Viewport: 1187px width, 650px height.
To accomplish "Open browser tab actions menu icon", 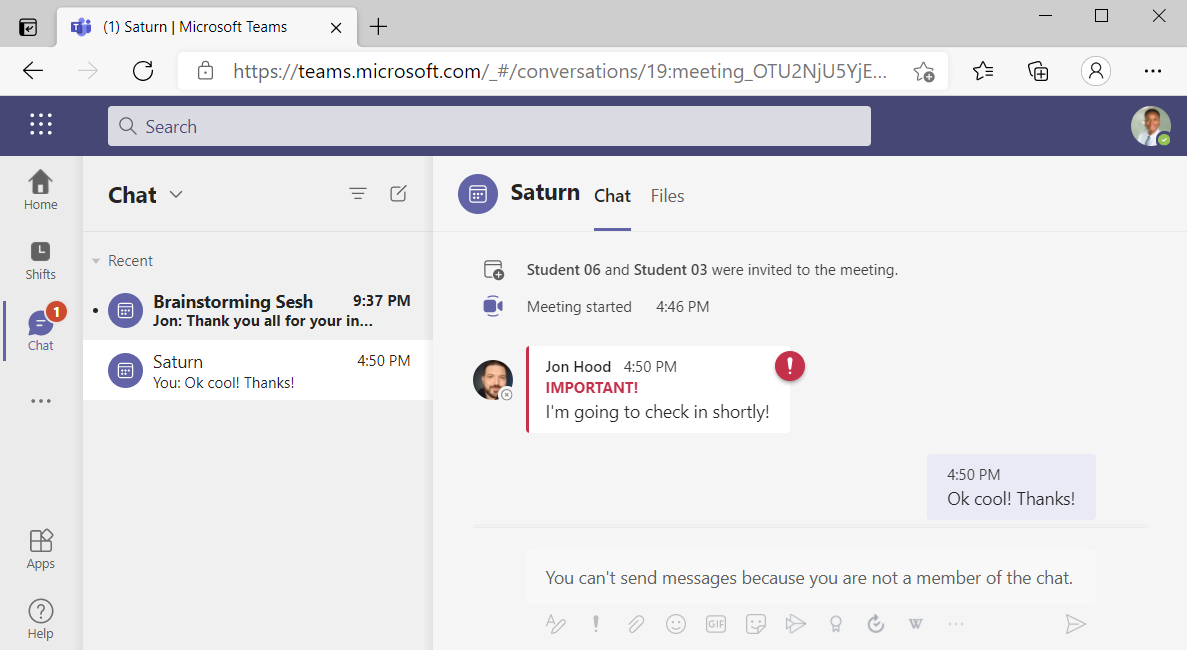I will click(28, 27).
